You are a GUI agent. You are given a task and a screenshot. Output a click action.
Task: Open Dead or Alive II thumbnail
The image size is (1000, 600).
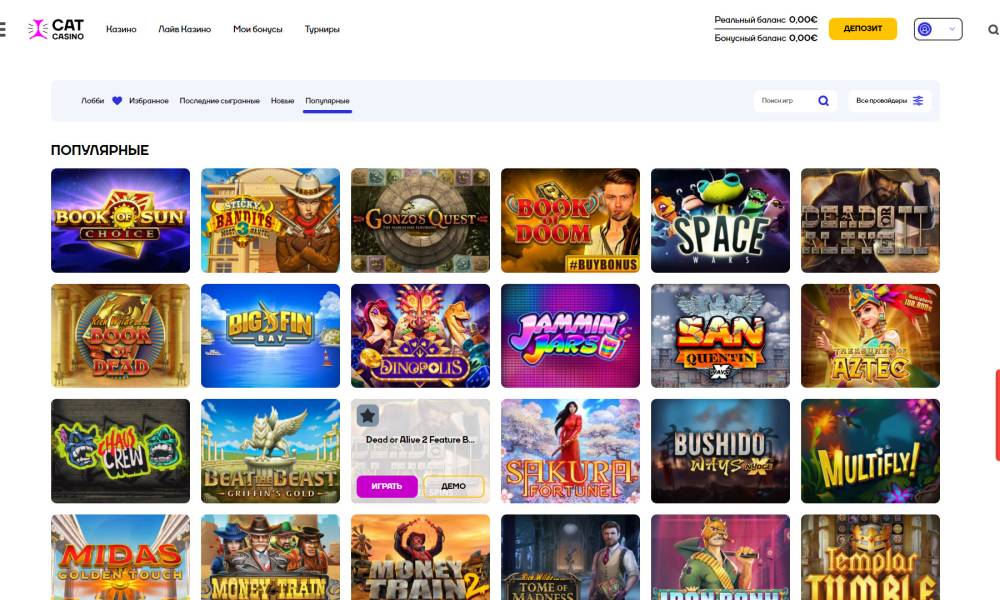[x=871, y=221]
